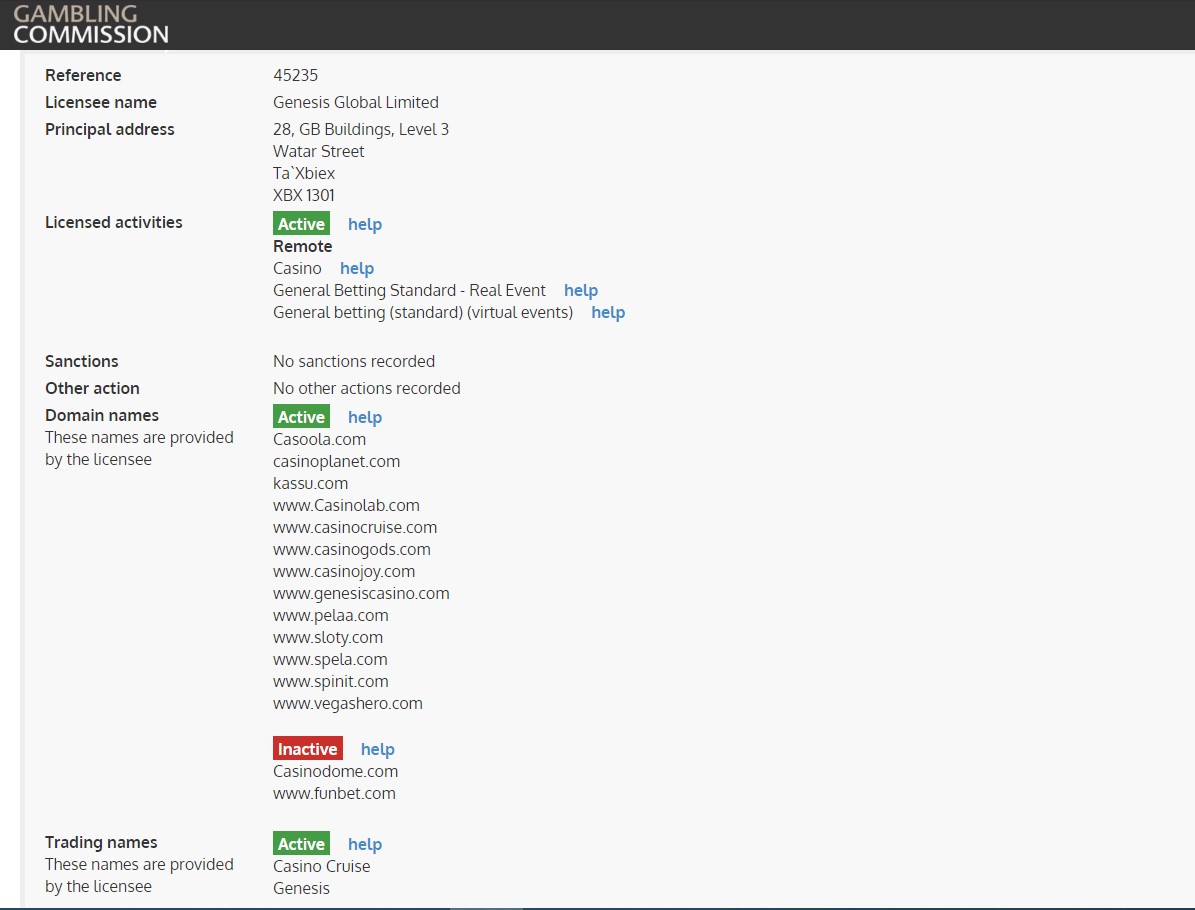Select domain www.casinocruise.com
This screenshot has height=910, width=1195.
point(355,528)
